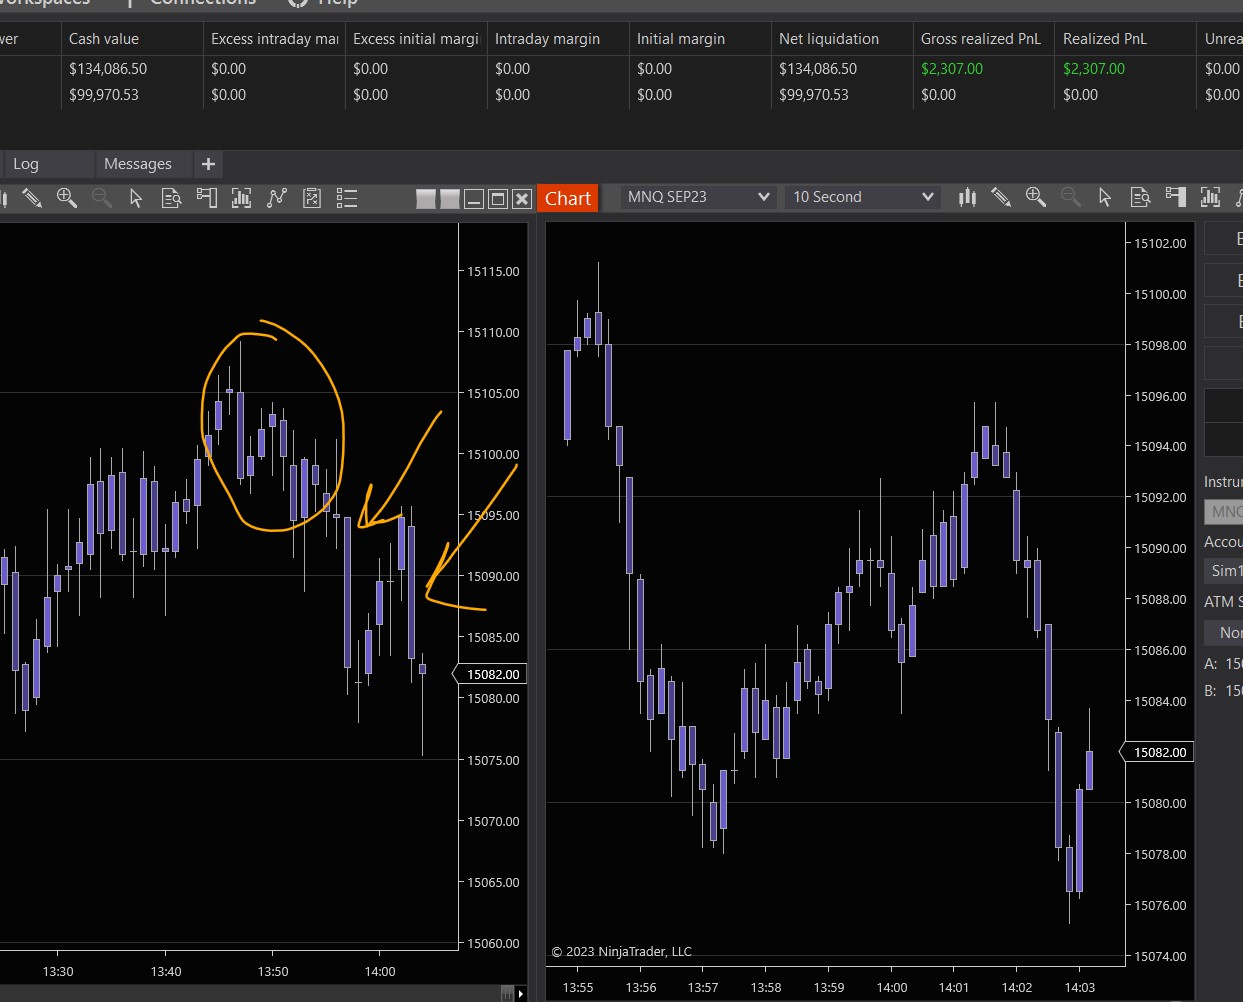This screenshot has height=1002, width=1243.
Task: Show the Data Box on MNQ chart
Action: (1140, 197)
